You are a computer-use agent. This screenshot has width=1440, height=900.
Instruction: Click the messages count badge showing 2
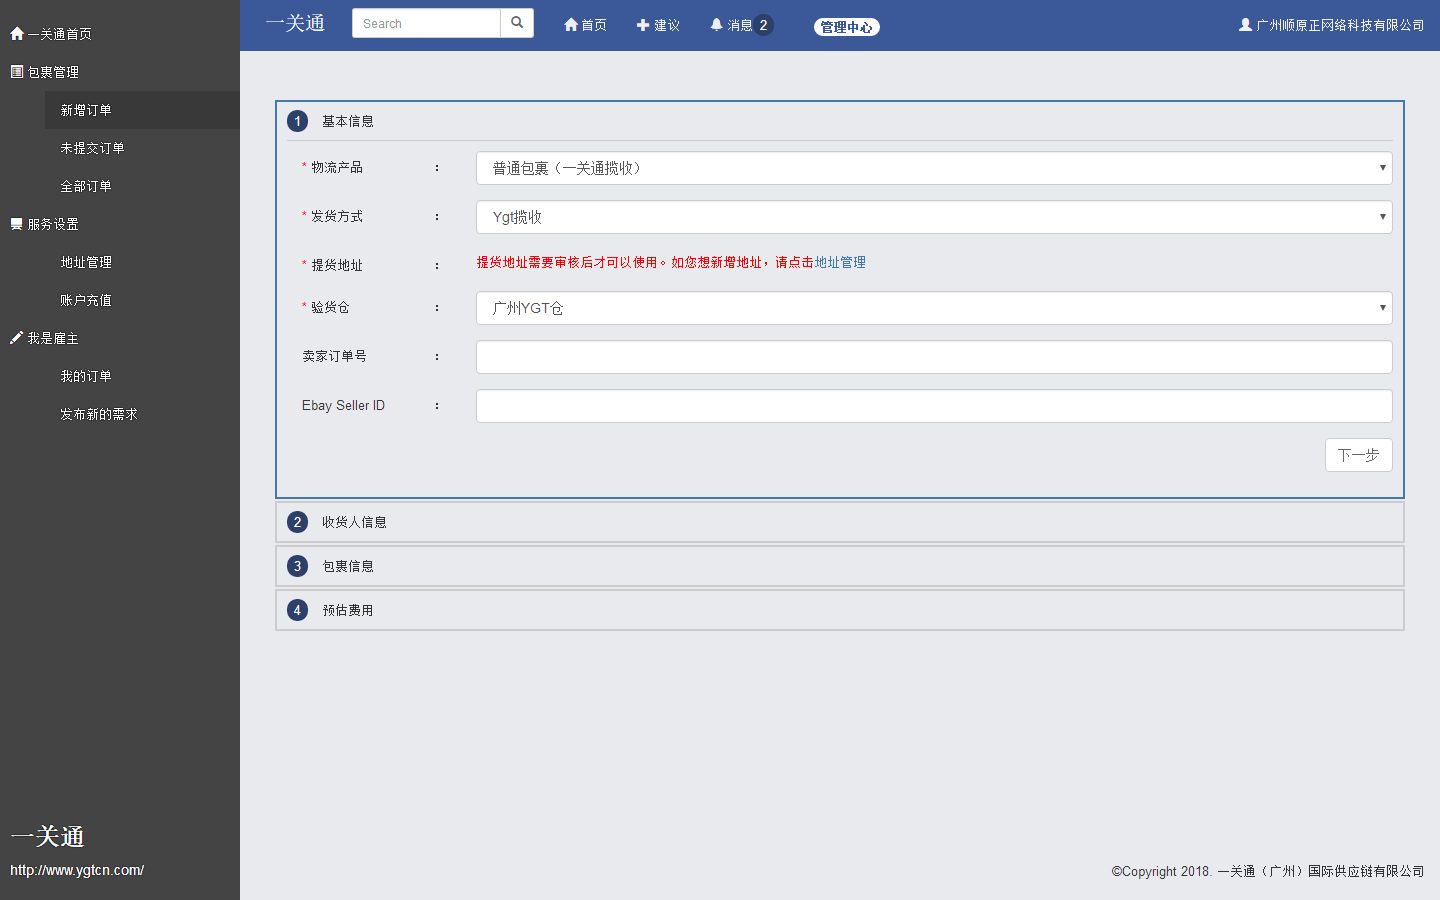pyautogui.click(x=763, y=25)
